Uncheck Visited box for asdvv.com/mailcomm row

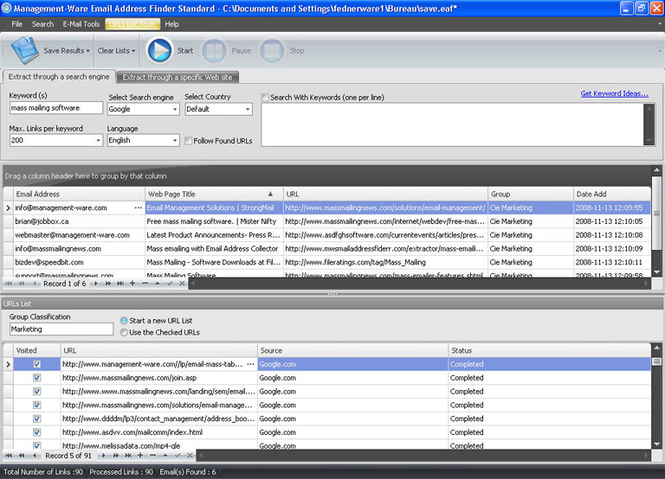coord(37,432)
